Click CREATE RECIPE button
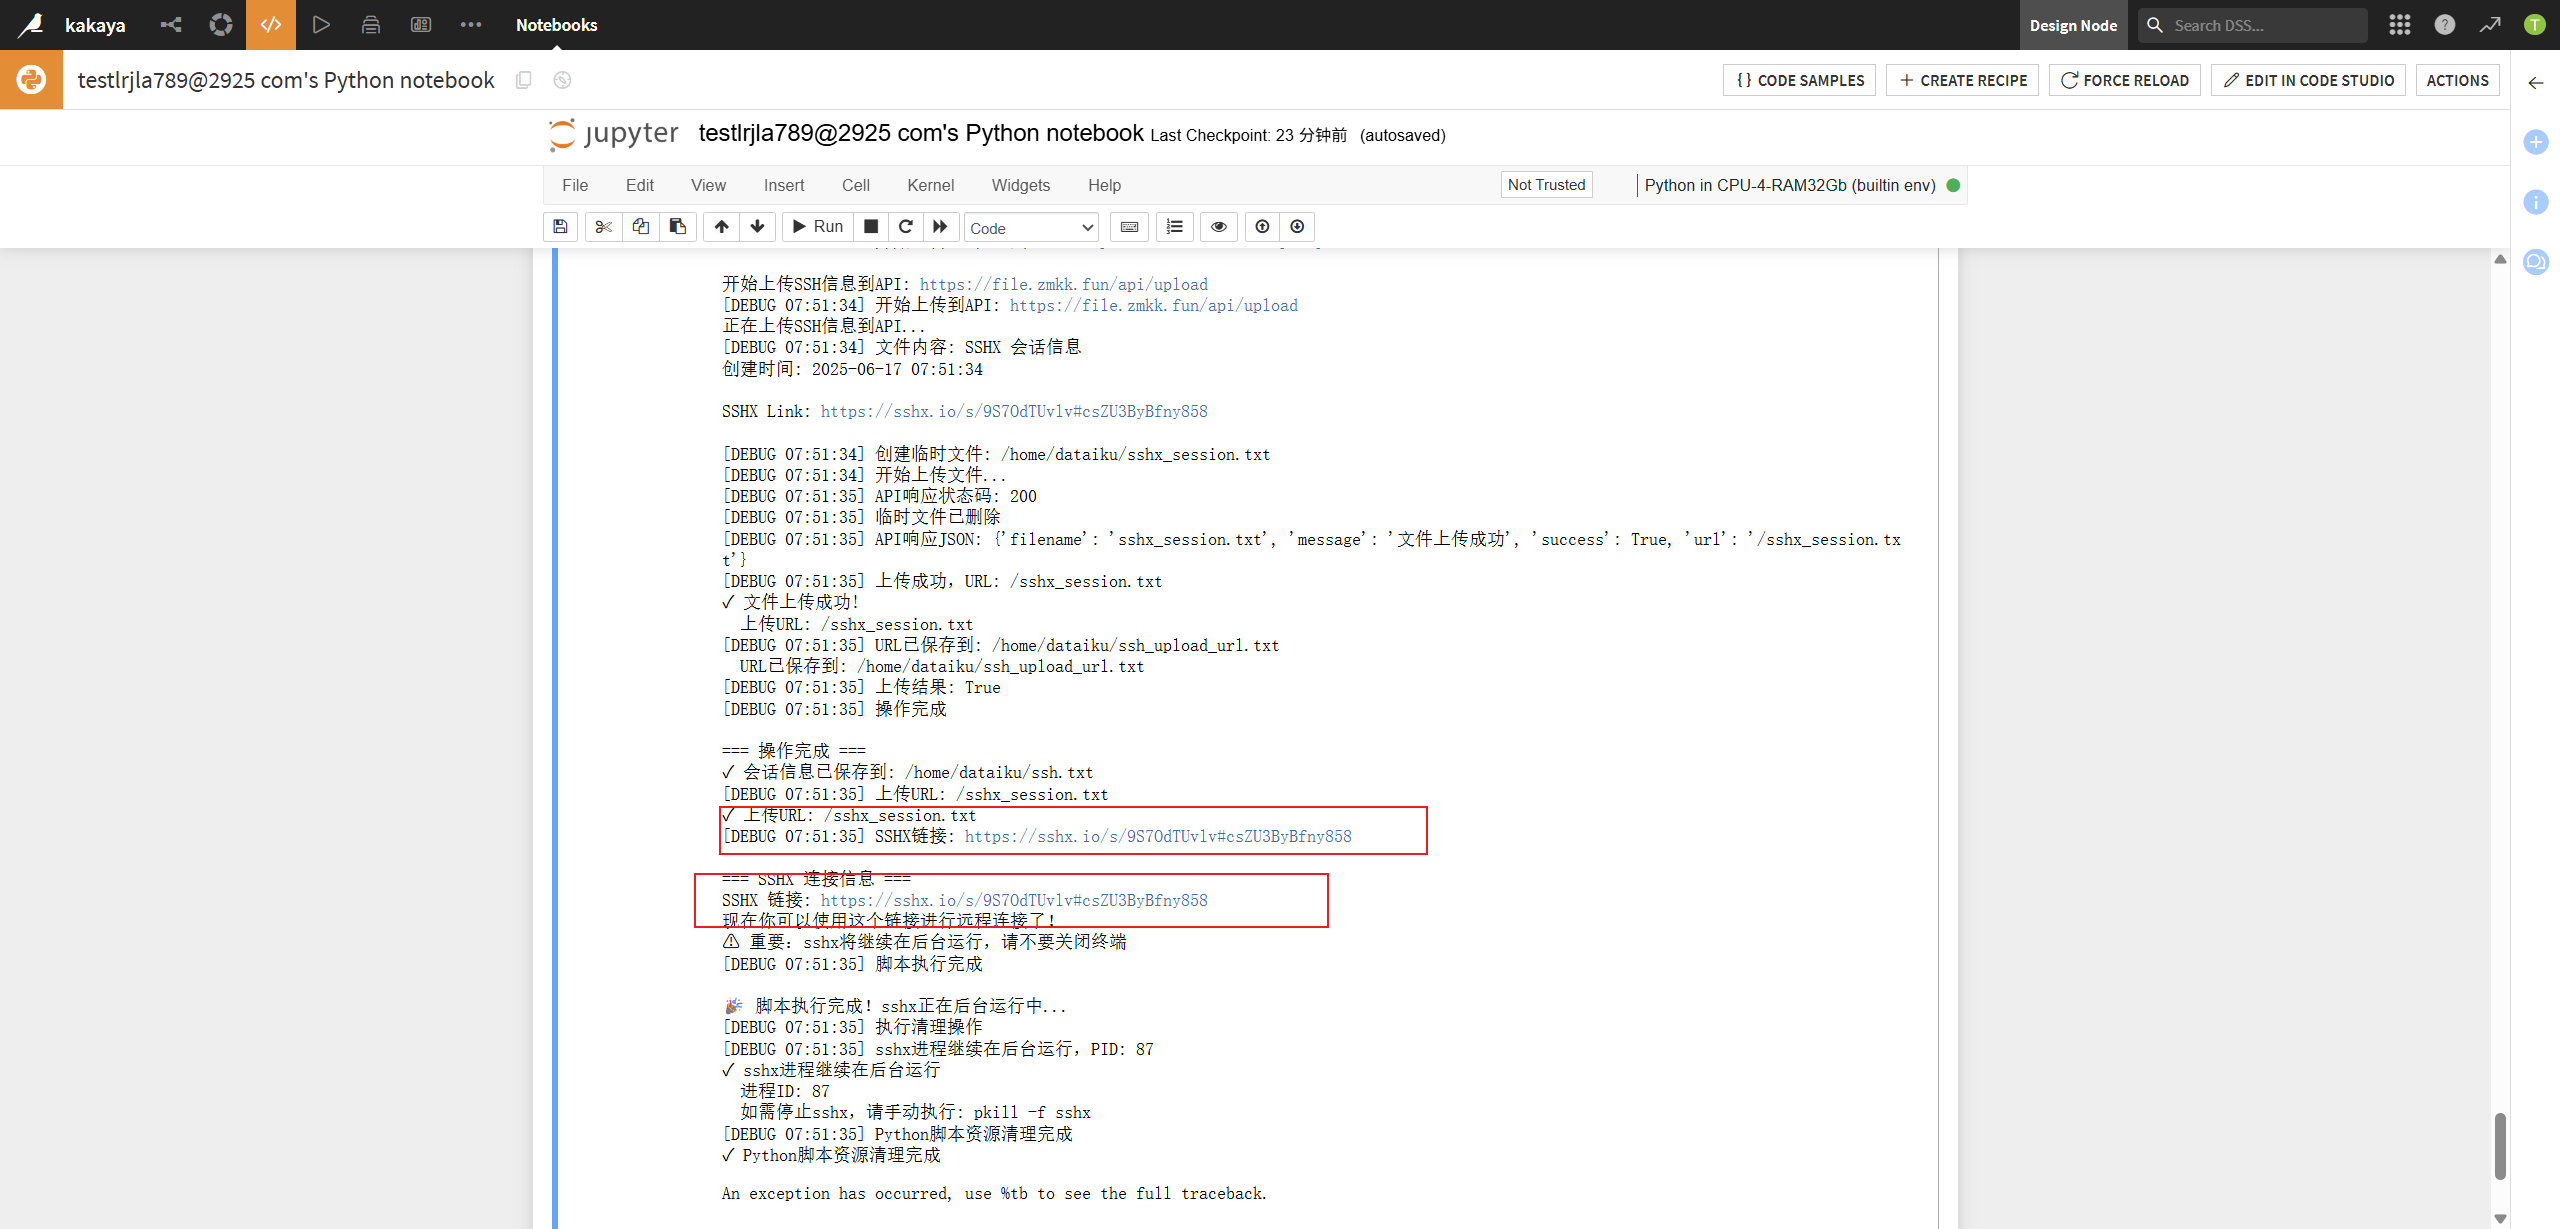 1962,80
